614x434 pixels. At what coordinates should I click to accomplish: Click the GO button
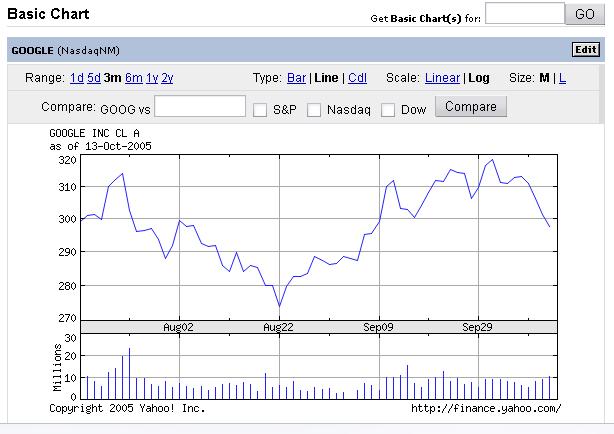pyautogui.click(x=584, y=14)
